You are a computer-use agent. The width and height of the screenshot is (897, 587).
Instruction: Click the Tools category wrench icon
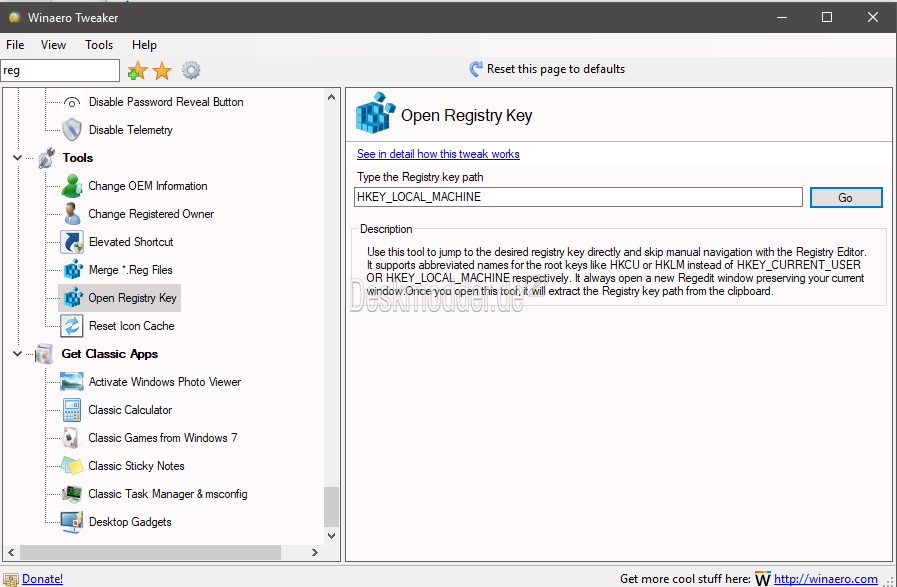point(47,158)
